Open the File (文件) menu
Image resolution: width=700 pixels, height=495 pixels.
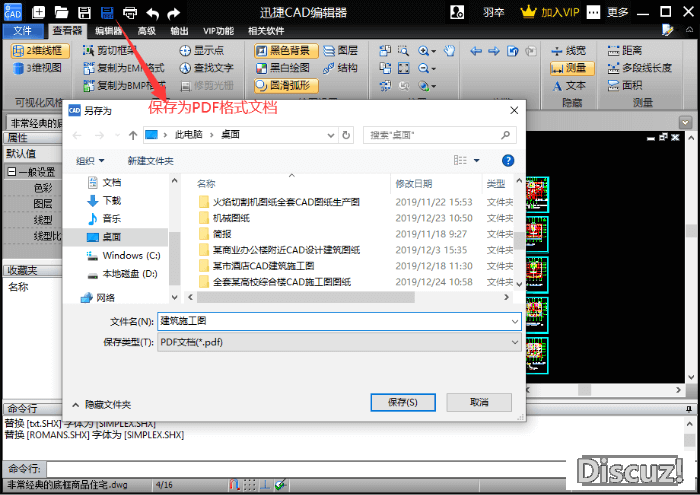(x=23, y=31)
